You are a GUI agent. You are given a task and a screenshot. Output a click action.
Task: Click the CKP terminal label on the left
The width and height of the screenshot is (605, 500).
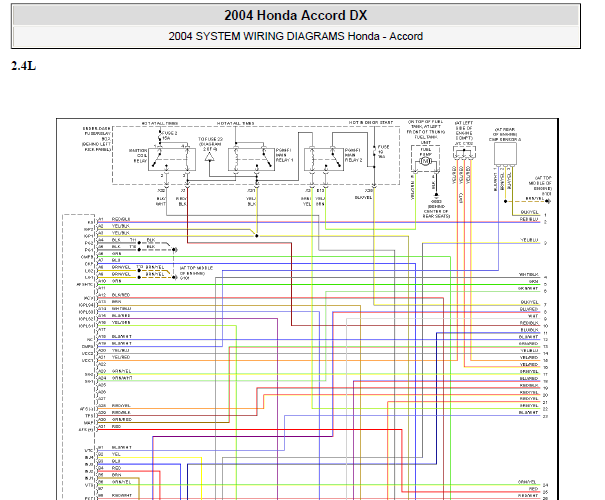pyautogui.click(x=89, y=264)
